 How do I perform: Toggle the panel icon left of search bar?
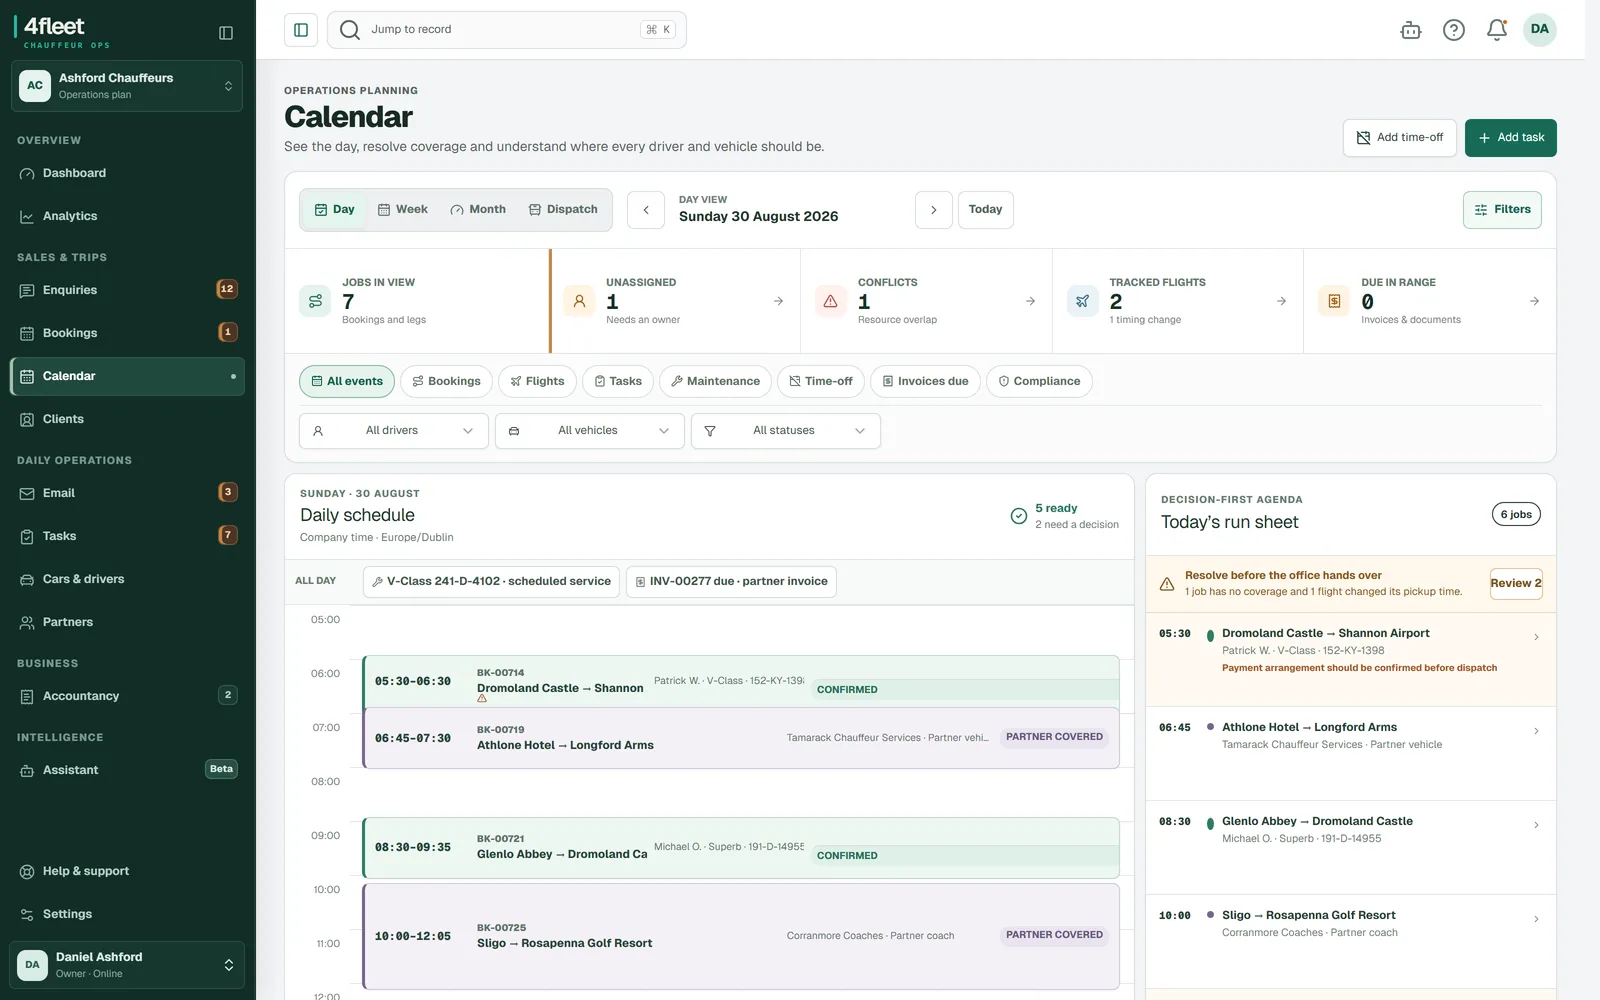tap(301, 30)
